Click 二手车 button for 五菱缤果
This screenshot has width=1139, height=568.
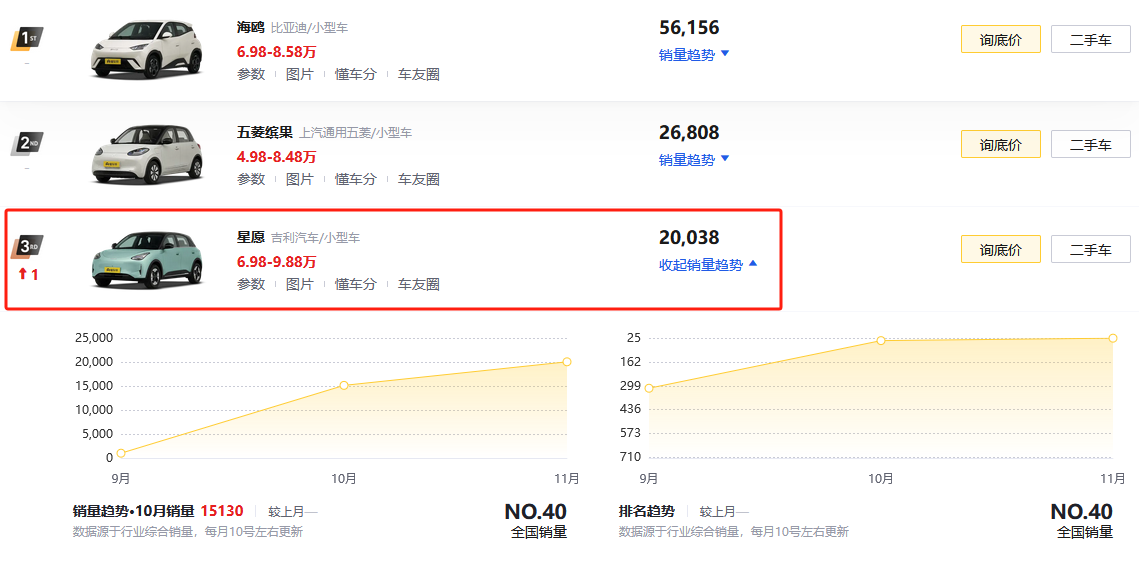click(x=1090, y=144)
